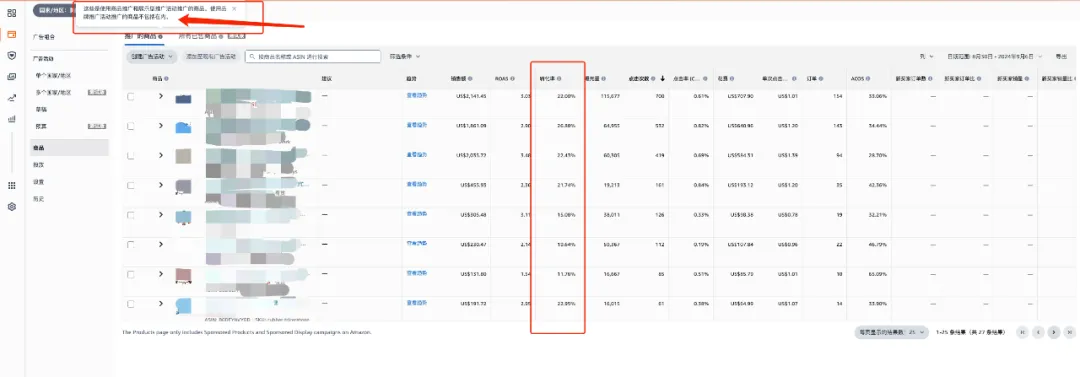This screenshot has width=1080, height=377.
Task: Open the settings gear icon in left rail
Action: point(11,206)
